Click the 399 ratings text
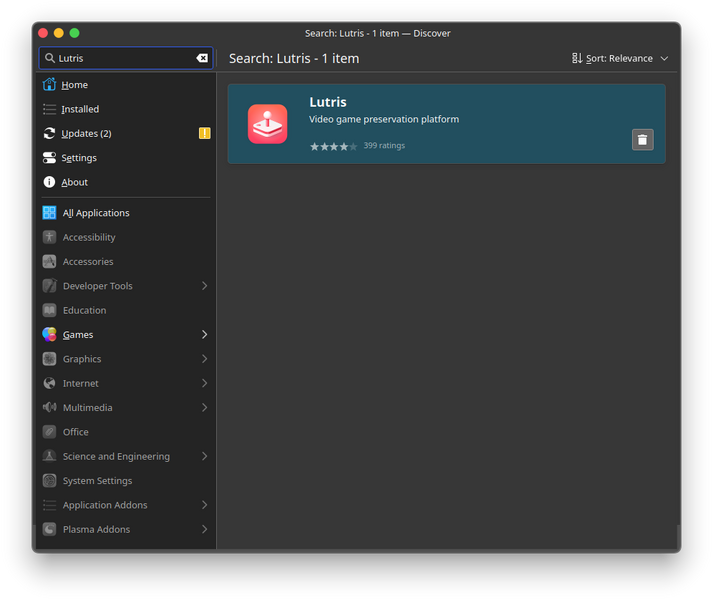 pyautogui.click(x=384, y=146)
